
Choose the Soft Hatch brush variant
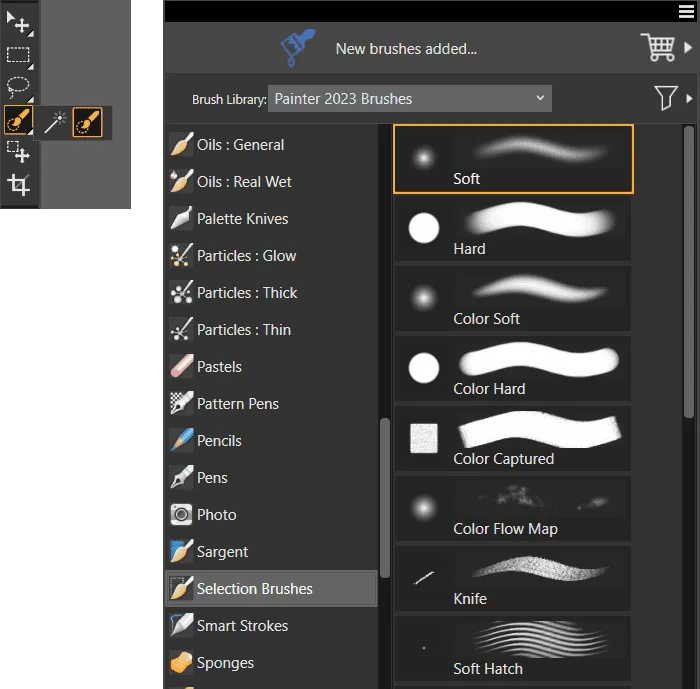tap(513, 649)
